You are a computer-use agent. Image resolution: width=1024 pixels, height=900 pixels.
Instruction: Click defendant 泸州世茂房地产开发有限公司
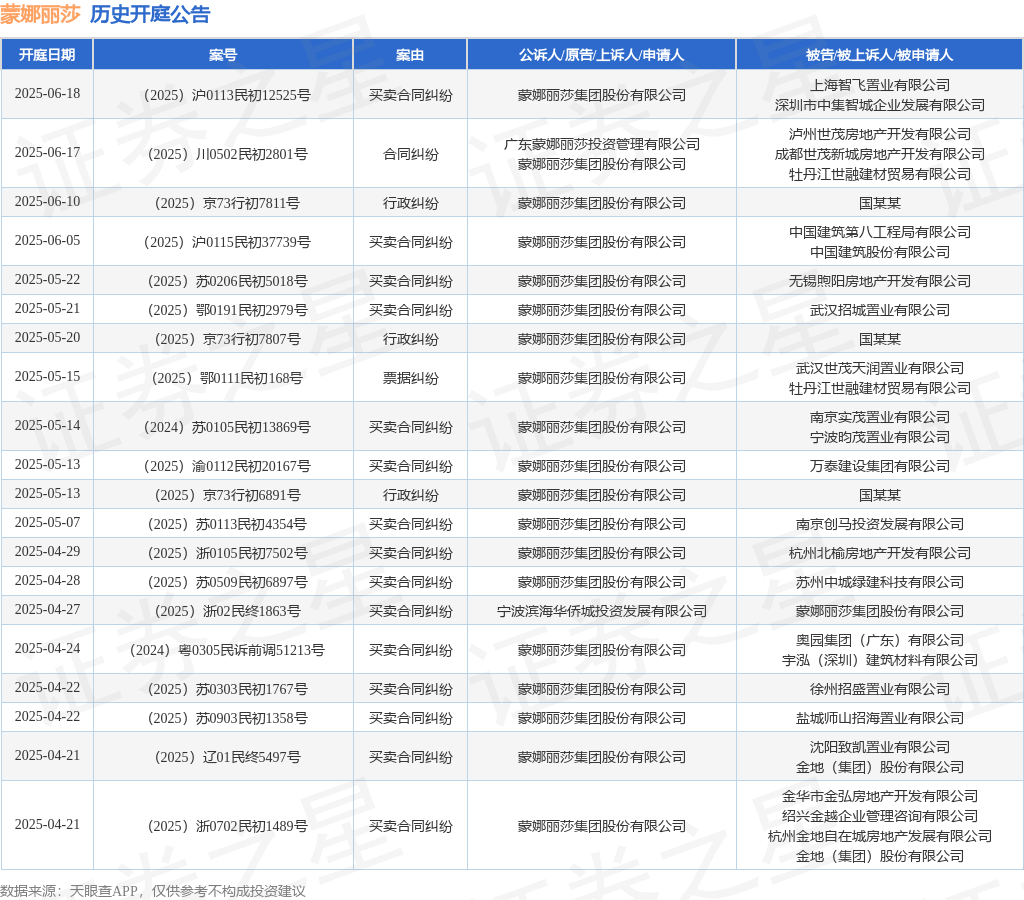880,134
